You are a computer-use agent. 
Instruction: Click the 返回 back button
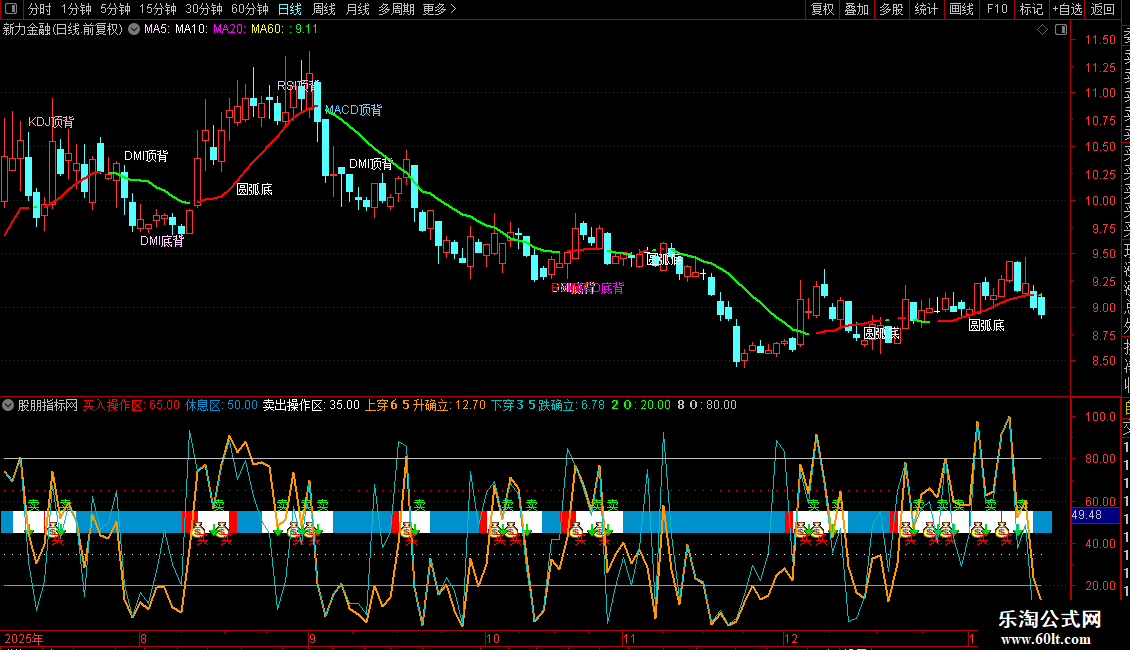(x=1103, y=9)
